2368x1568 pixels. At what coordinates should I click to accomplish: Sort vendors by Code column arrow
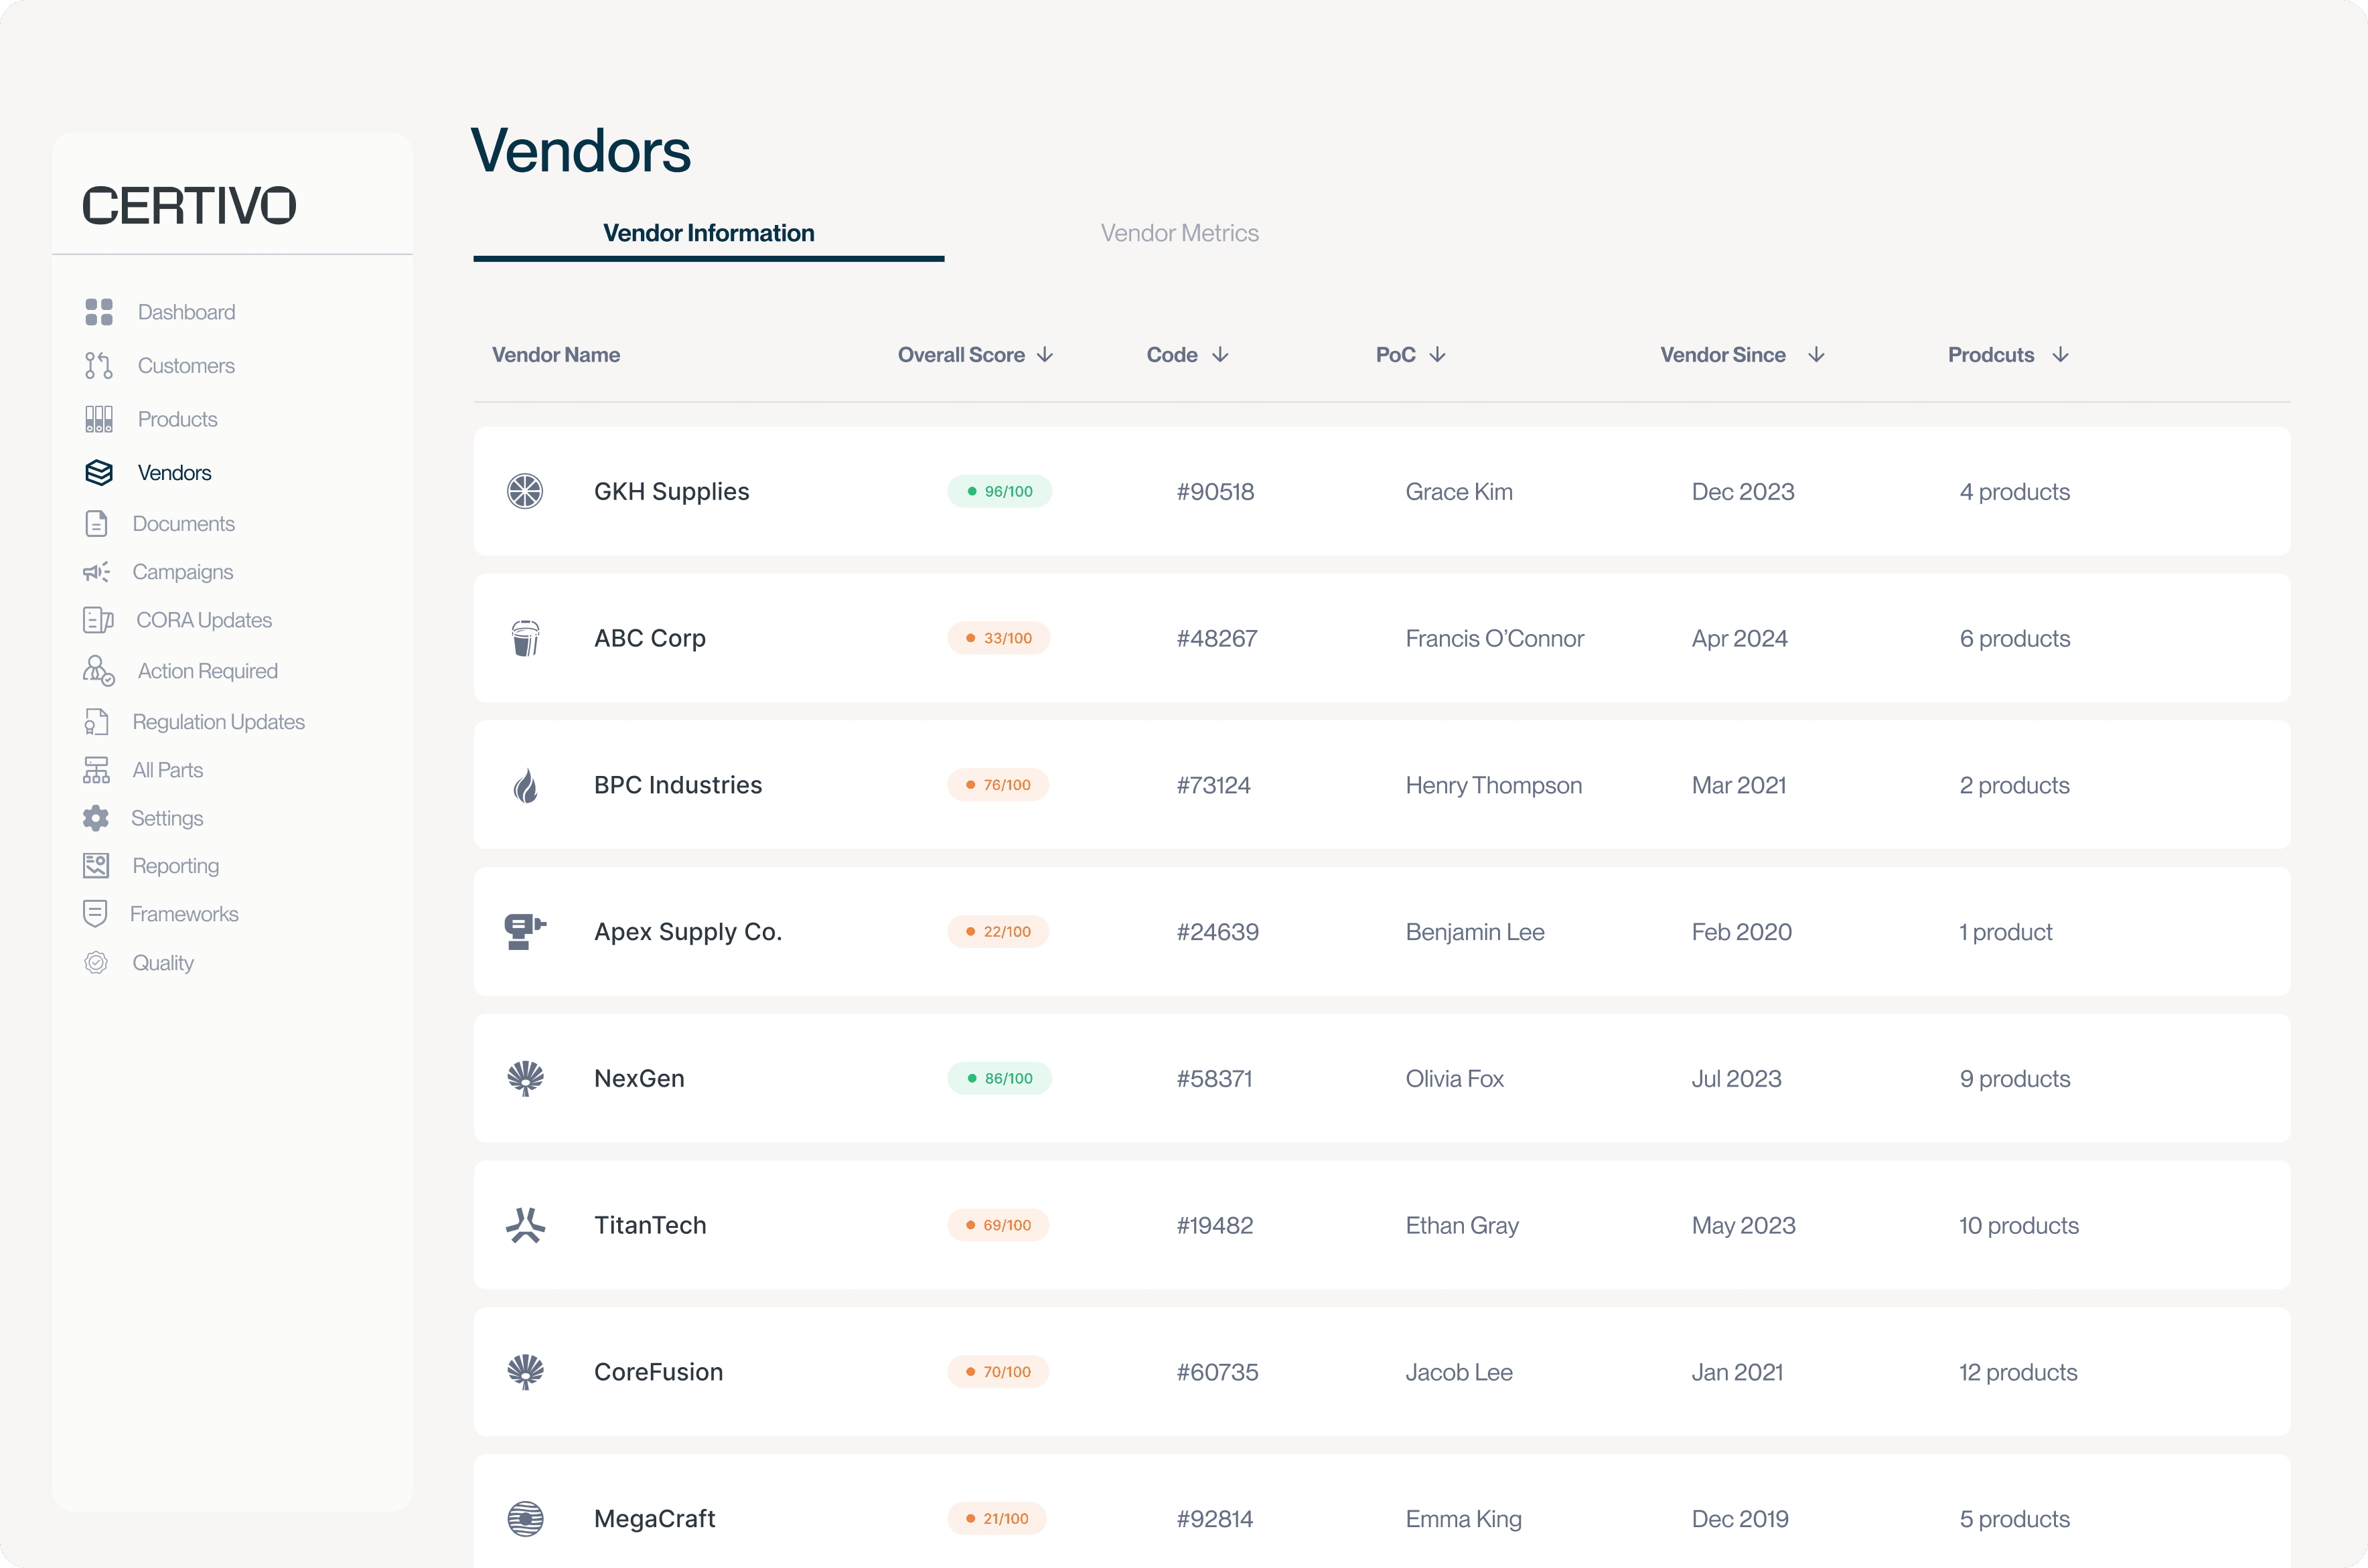(x=1220, y=355)
